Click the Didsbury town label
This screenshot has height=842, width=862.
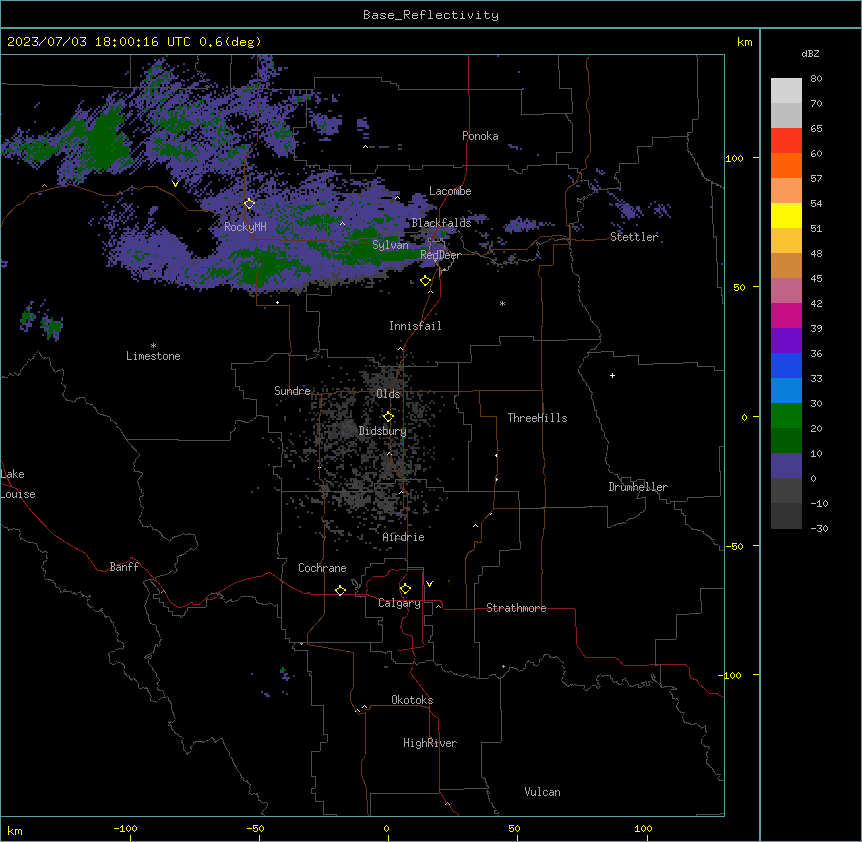click(x=382, y=431)
